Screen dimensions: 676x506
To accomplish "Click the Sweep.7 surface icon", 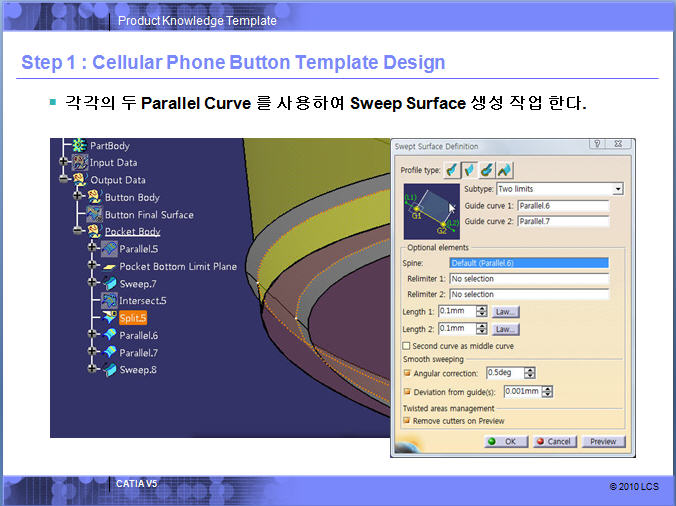I will tap(109, 283).
